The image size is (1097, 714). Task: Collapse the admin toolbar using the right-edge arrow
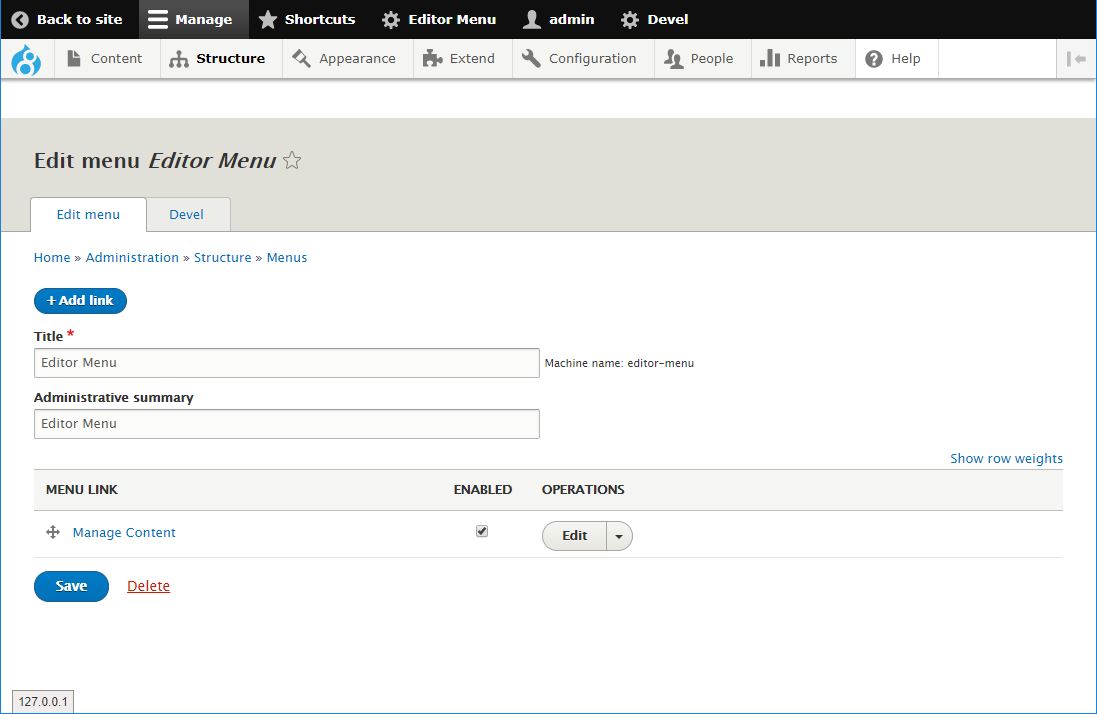(x=1077, y=58)
